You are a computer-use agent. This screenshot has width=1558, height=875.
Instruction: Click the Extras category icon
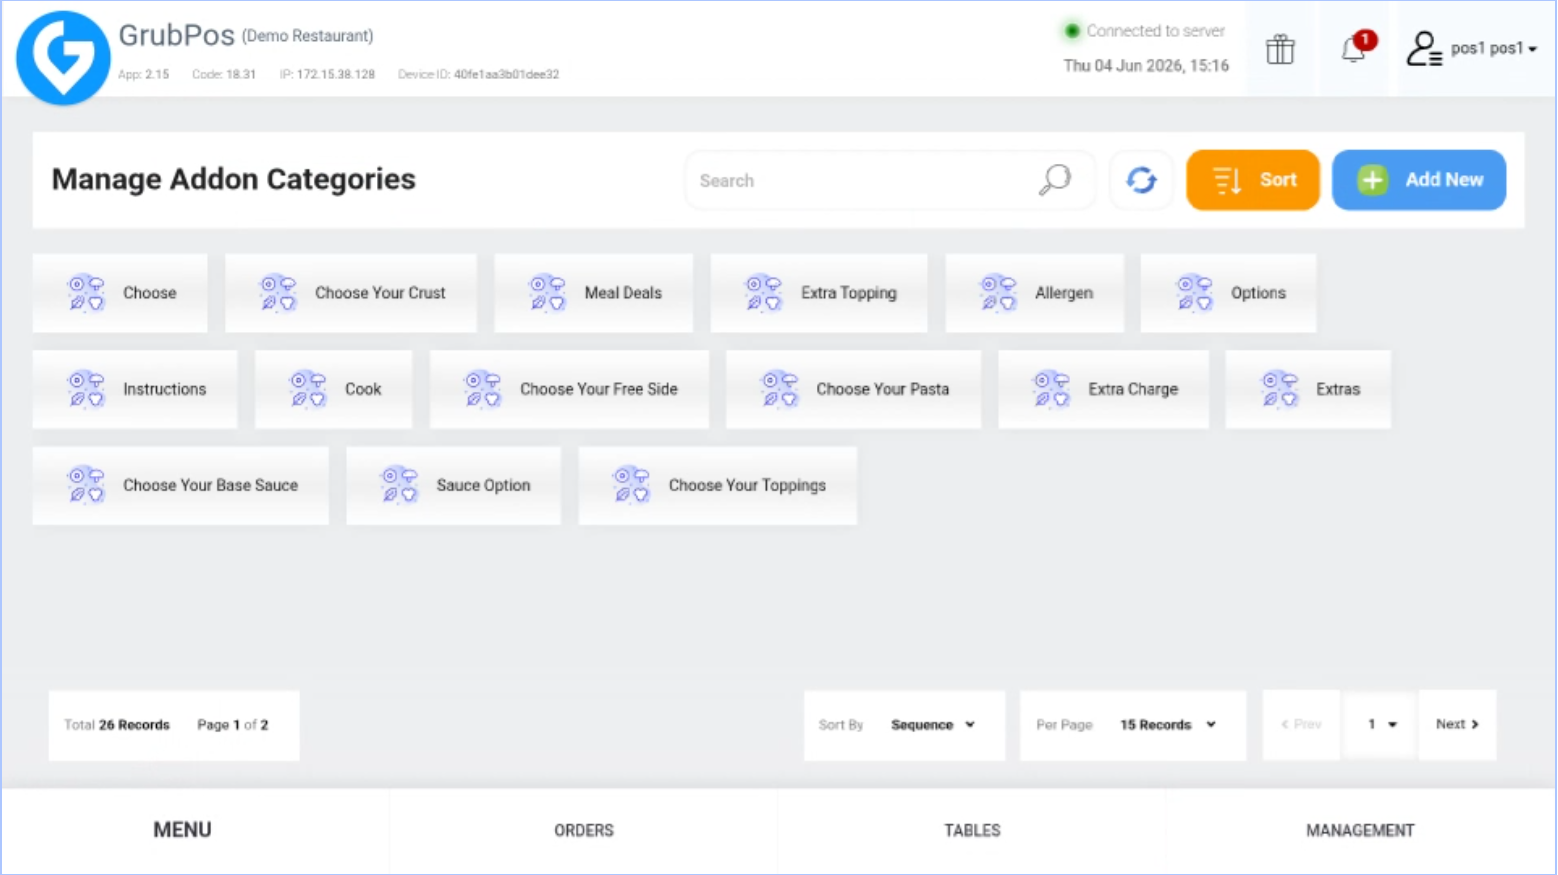[1279, 389]
